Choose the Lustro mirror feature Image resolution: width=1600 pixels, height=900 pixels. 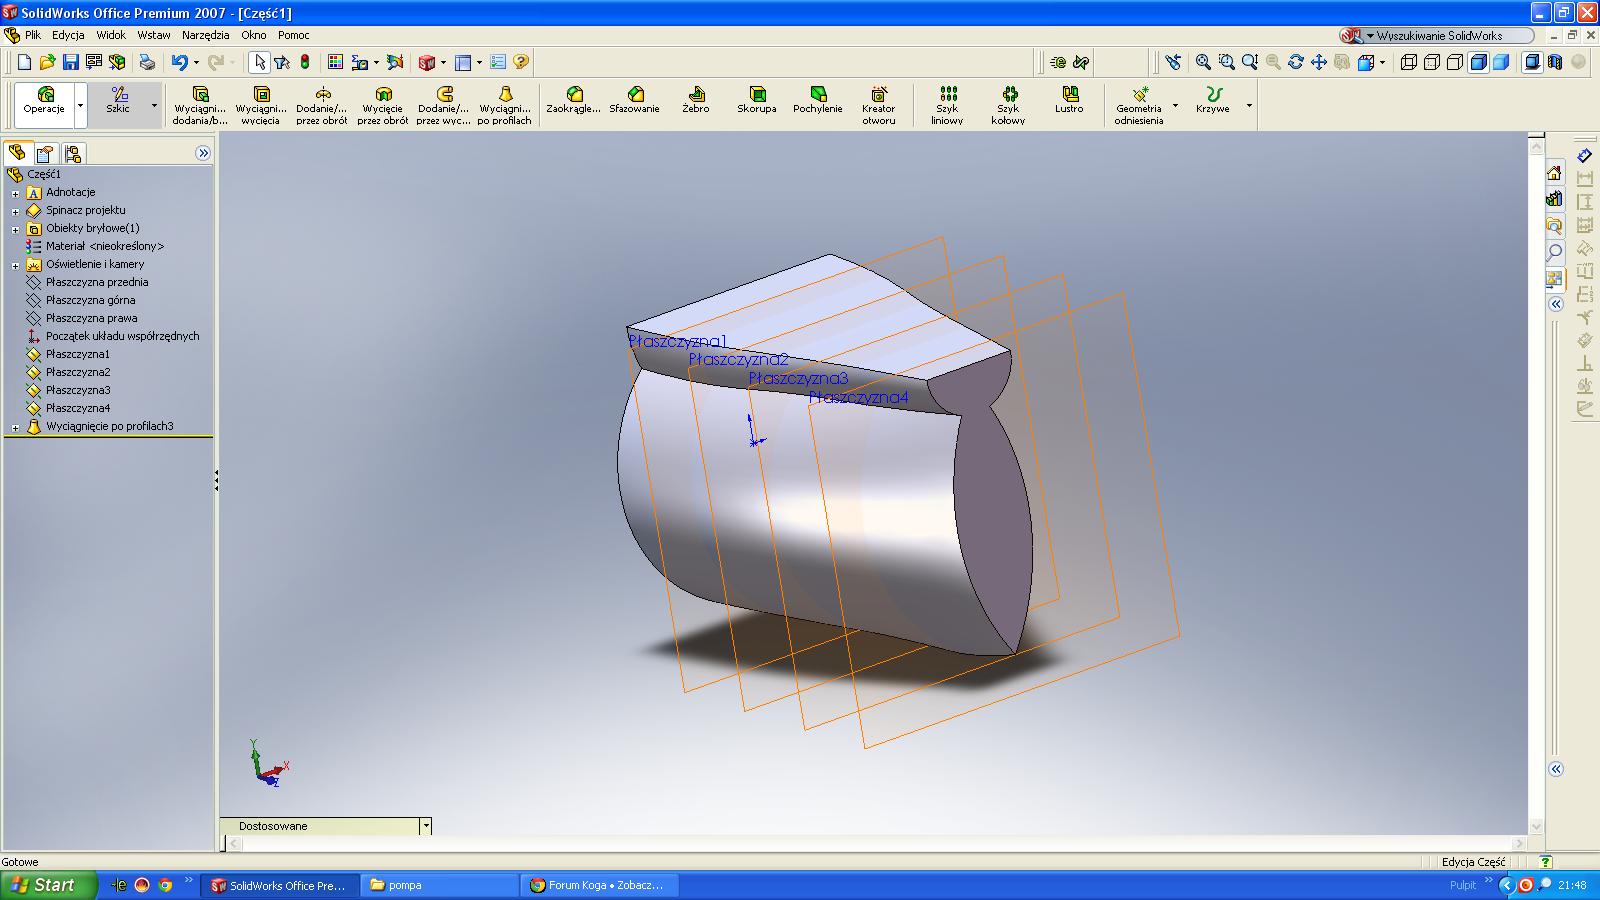coord(1069,101)
